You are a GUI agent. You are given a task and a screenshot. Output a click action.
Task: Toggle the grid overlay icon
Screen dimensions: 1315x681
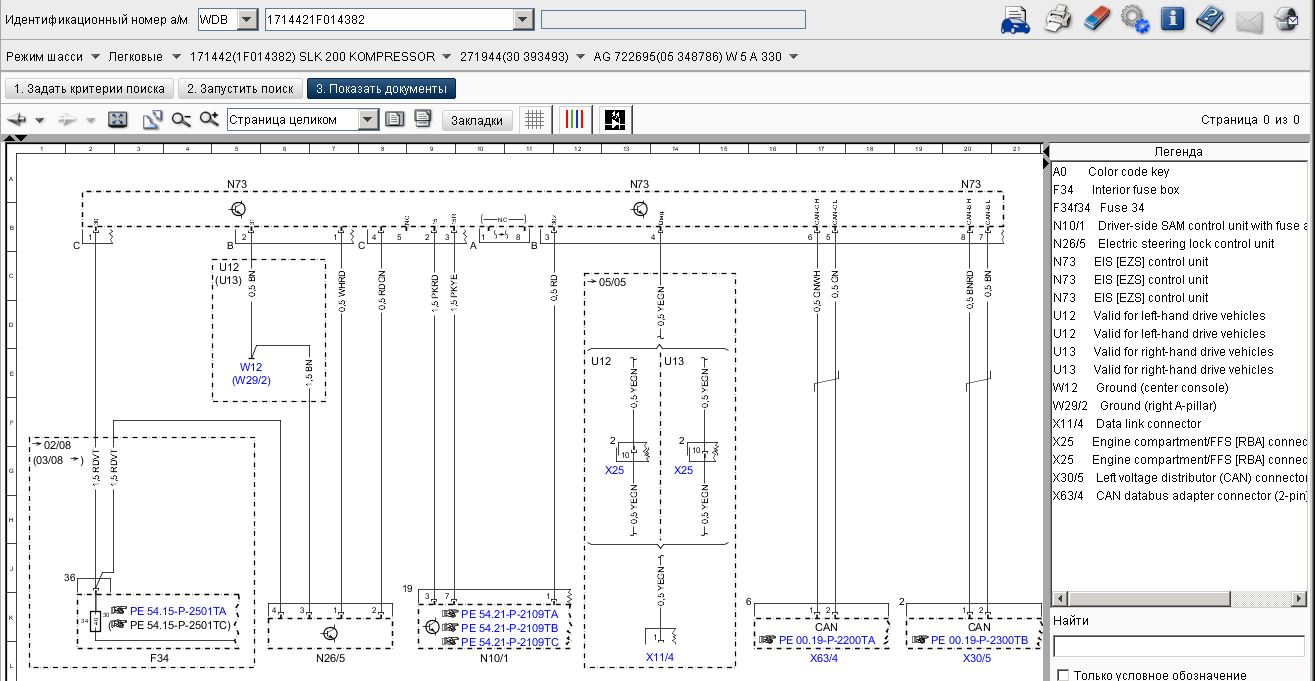535,120
